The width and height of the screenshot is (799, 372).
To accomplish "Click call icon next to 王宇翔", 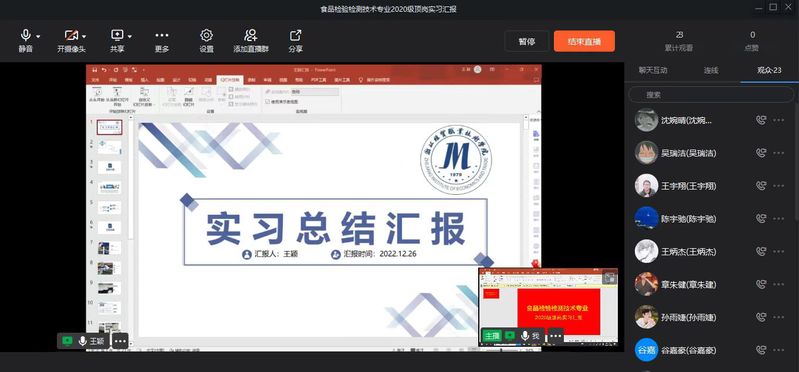I will [x=761, y=186].
